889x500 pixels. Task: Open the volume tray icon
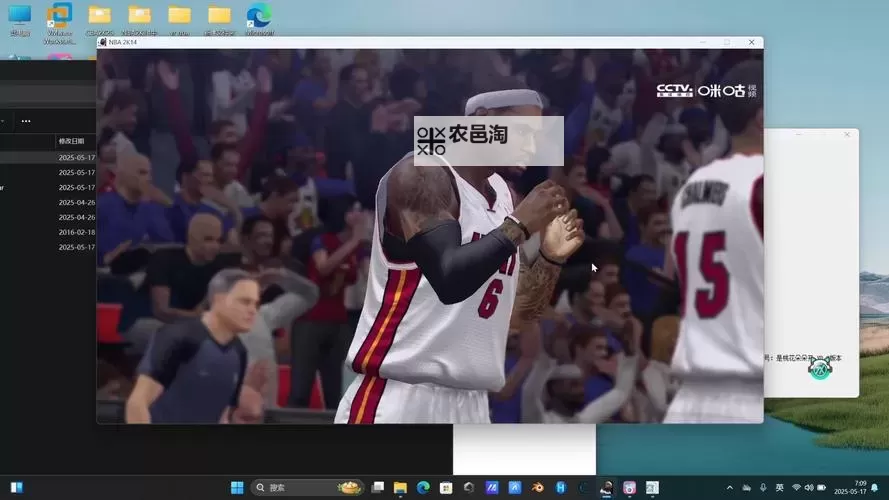pyautogui.click(x=809, y=488)
